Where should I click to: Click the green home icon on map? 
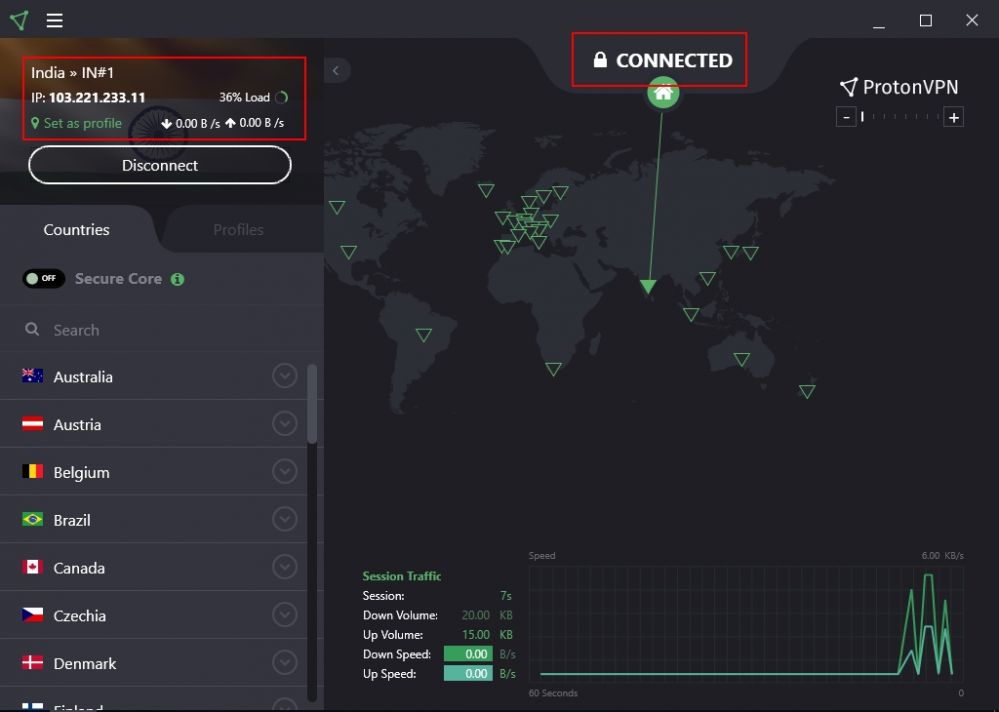(x=662, y=94)
